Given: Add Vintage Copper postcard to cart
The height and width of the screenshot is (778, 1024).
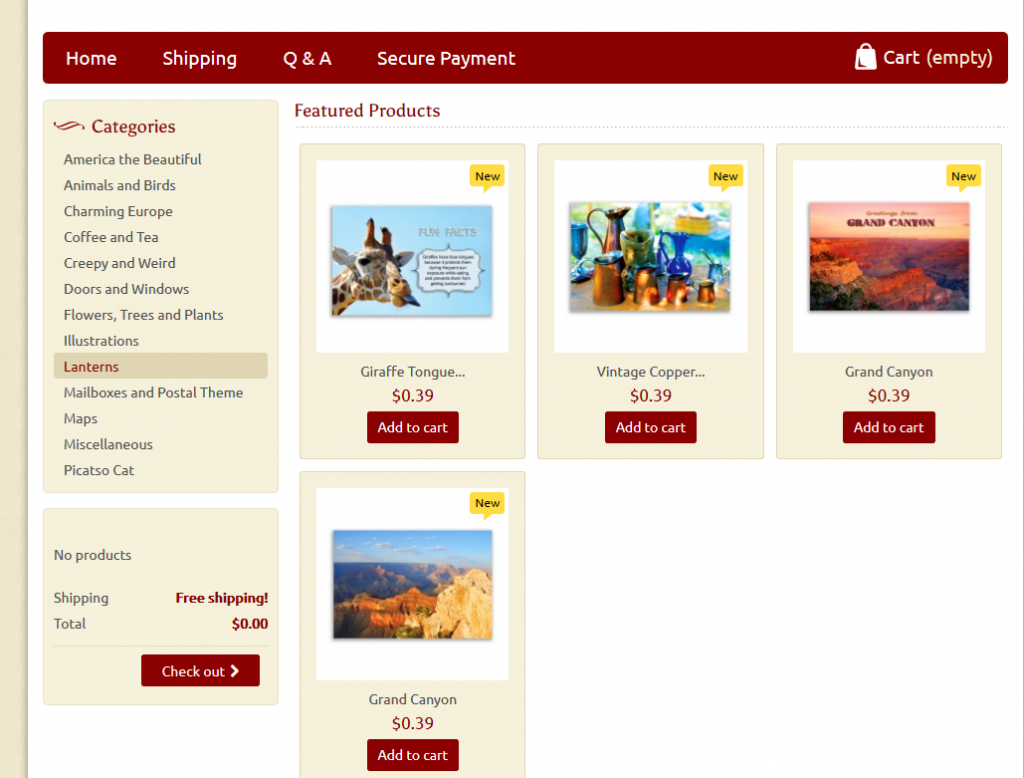Looking at the screenshot, I should (650, 427).
